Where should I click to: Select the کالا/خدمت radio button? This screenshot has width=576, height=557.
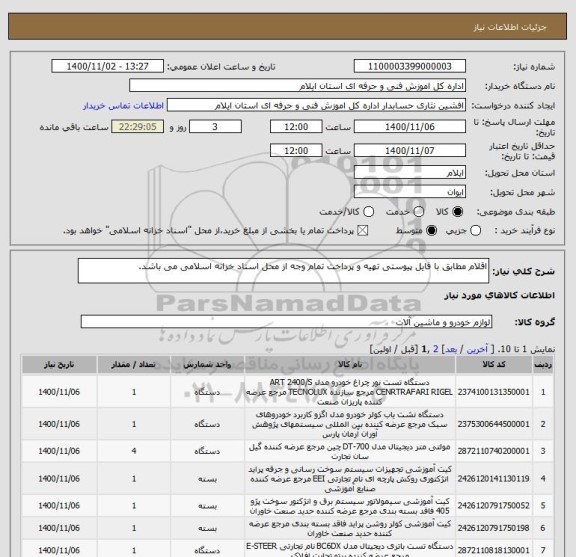[x=368, y=212]
